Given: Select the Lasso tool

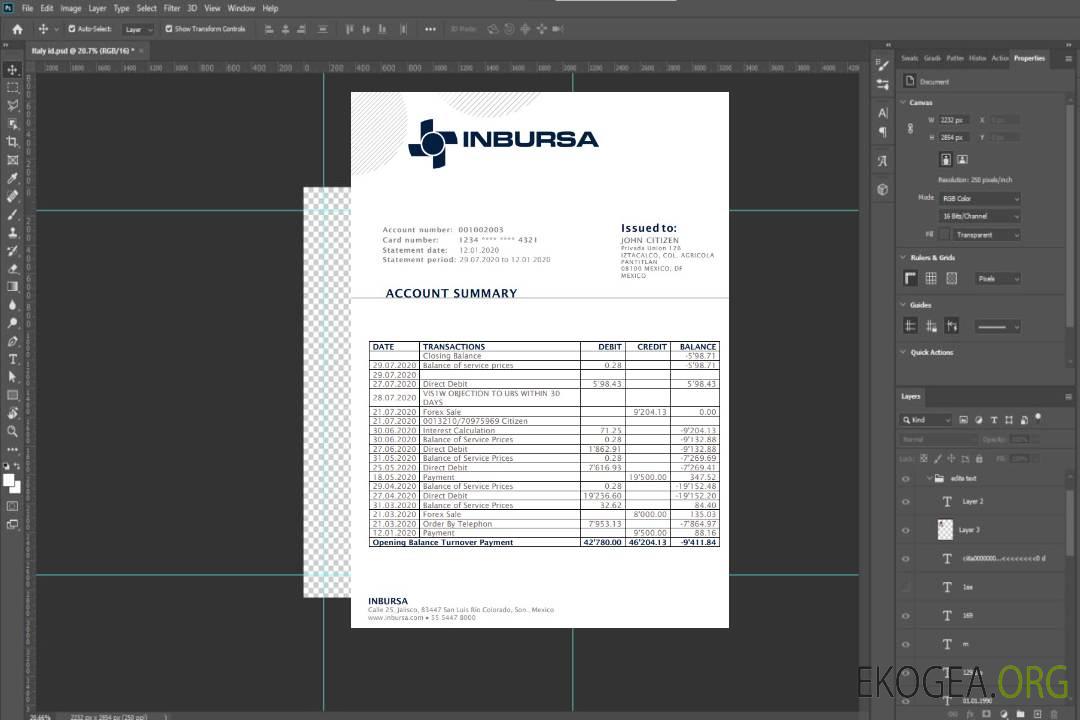Looking at the screenshot, I should click(12, 105).
